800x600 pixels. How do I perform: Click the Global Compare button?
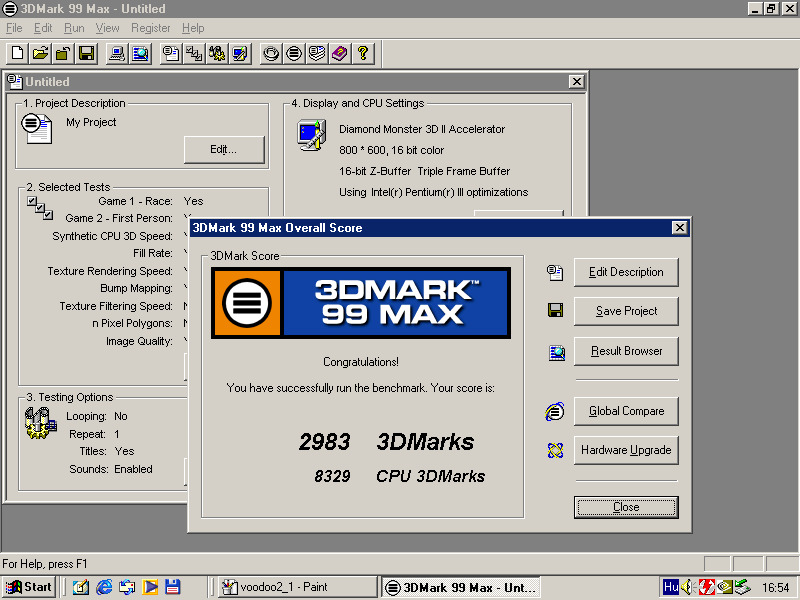coord(626,411)
